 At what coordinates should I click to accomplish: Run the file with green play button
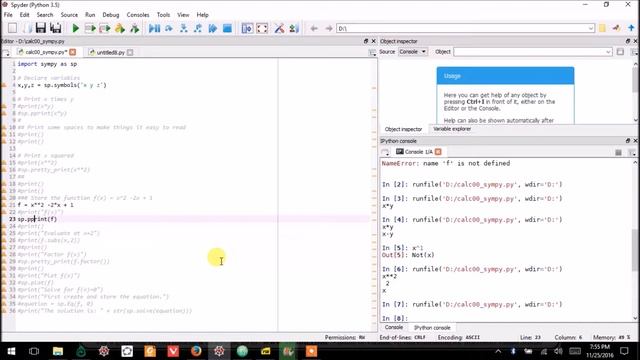[75, 28]
